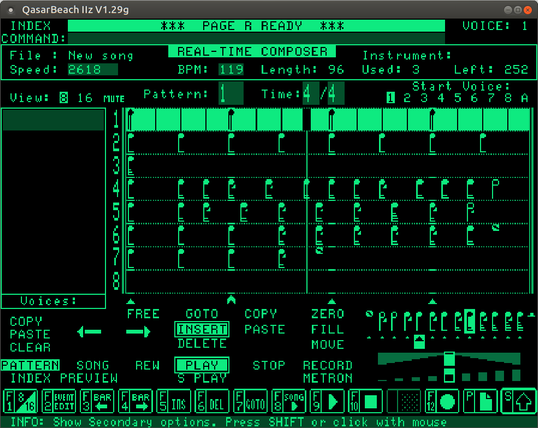Click COPY beside the ZERO command
Screen dimensions: 538x428
(260, 314)
